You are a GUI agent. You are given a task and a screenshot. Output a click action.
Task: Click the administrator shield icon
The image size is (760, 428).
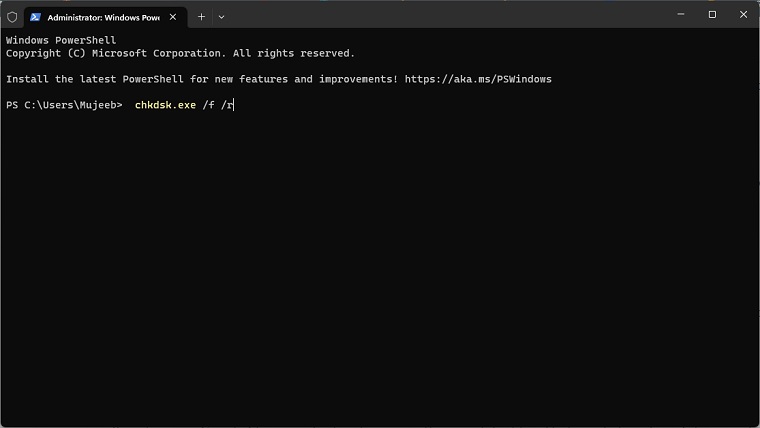(x=12, y=17)
